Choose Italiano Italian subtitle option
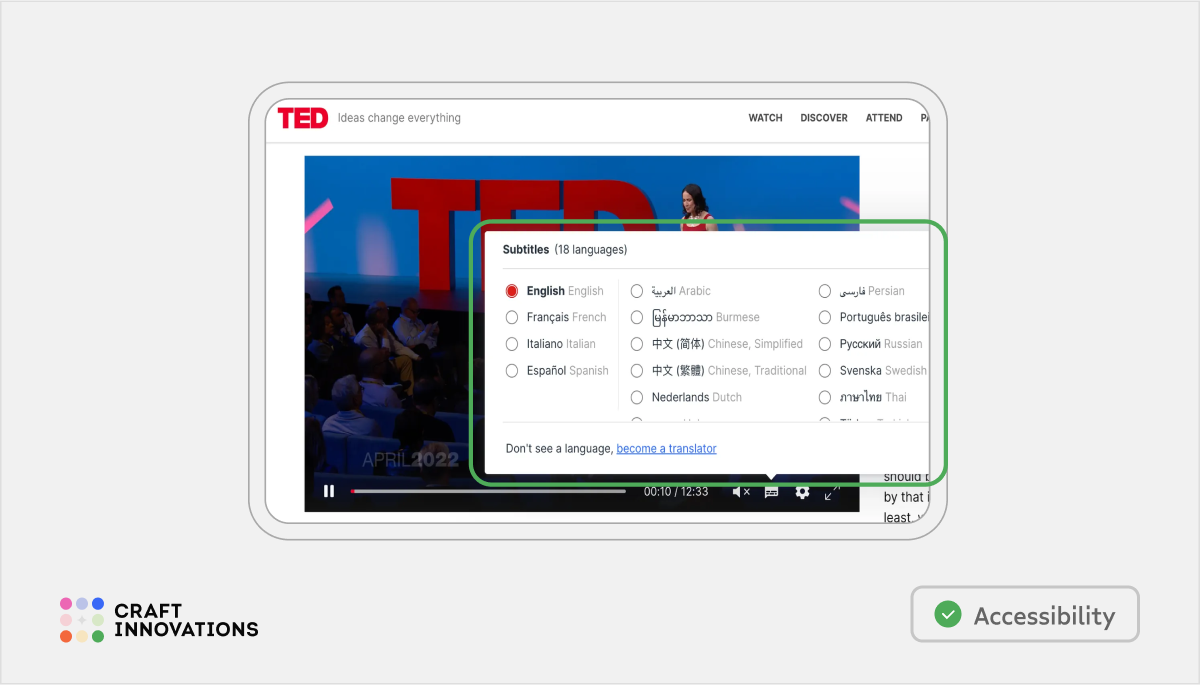 coord(512,344)
